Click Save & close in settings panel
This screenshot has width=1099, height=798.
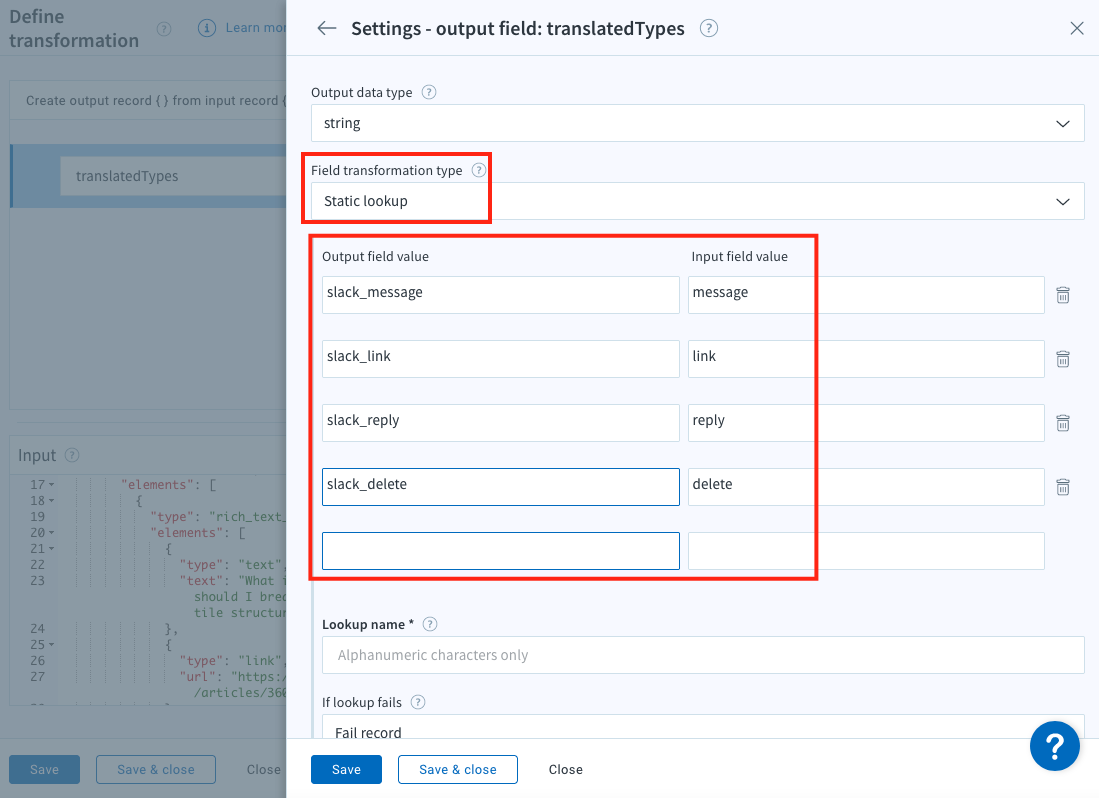pyautogui.click(x=457, y=769)
